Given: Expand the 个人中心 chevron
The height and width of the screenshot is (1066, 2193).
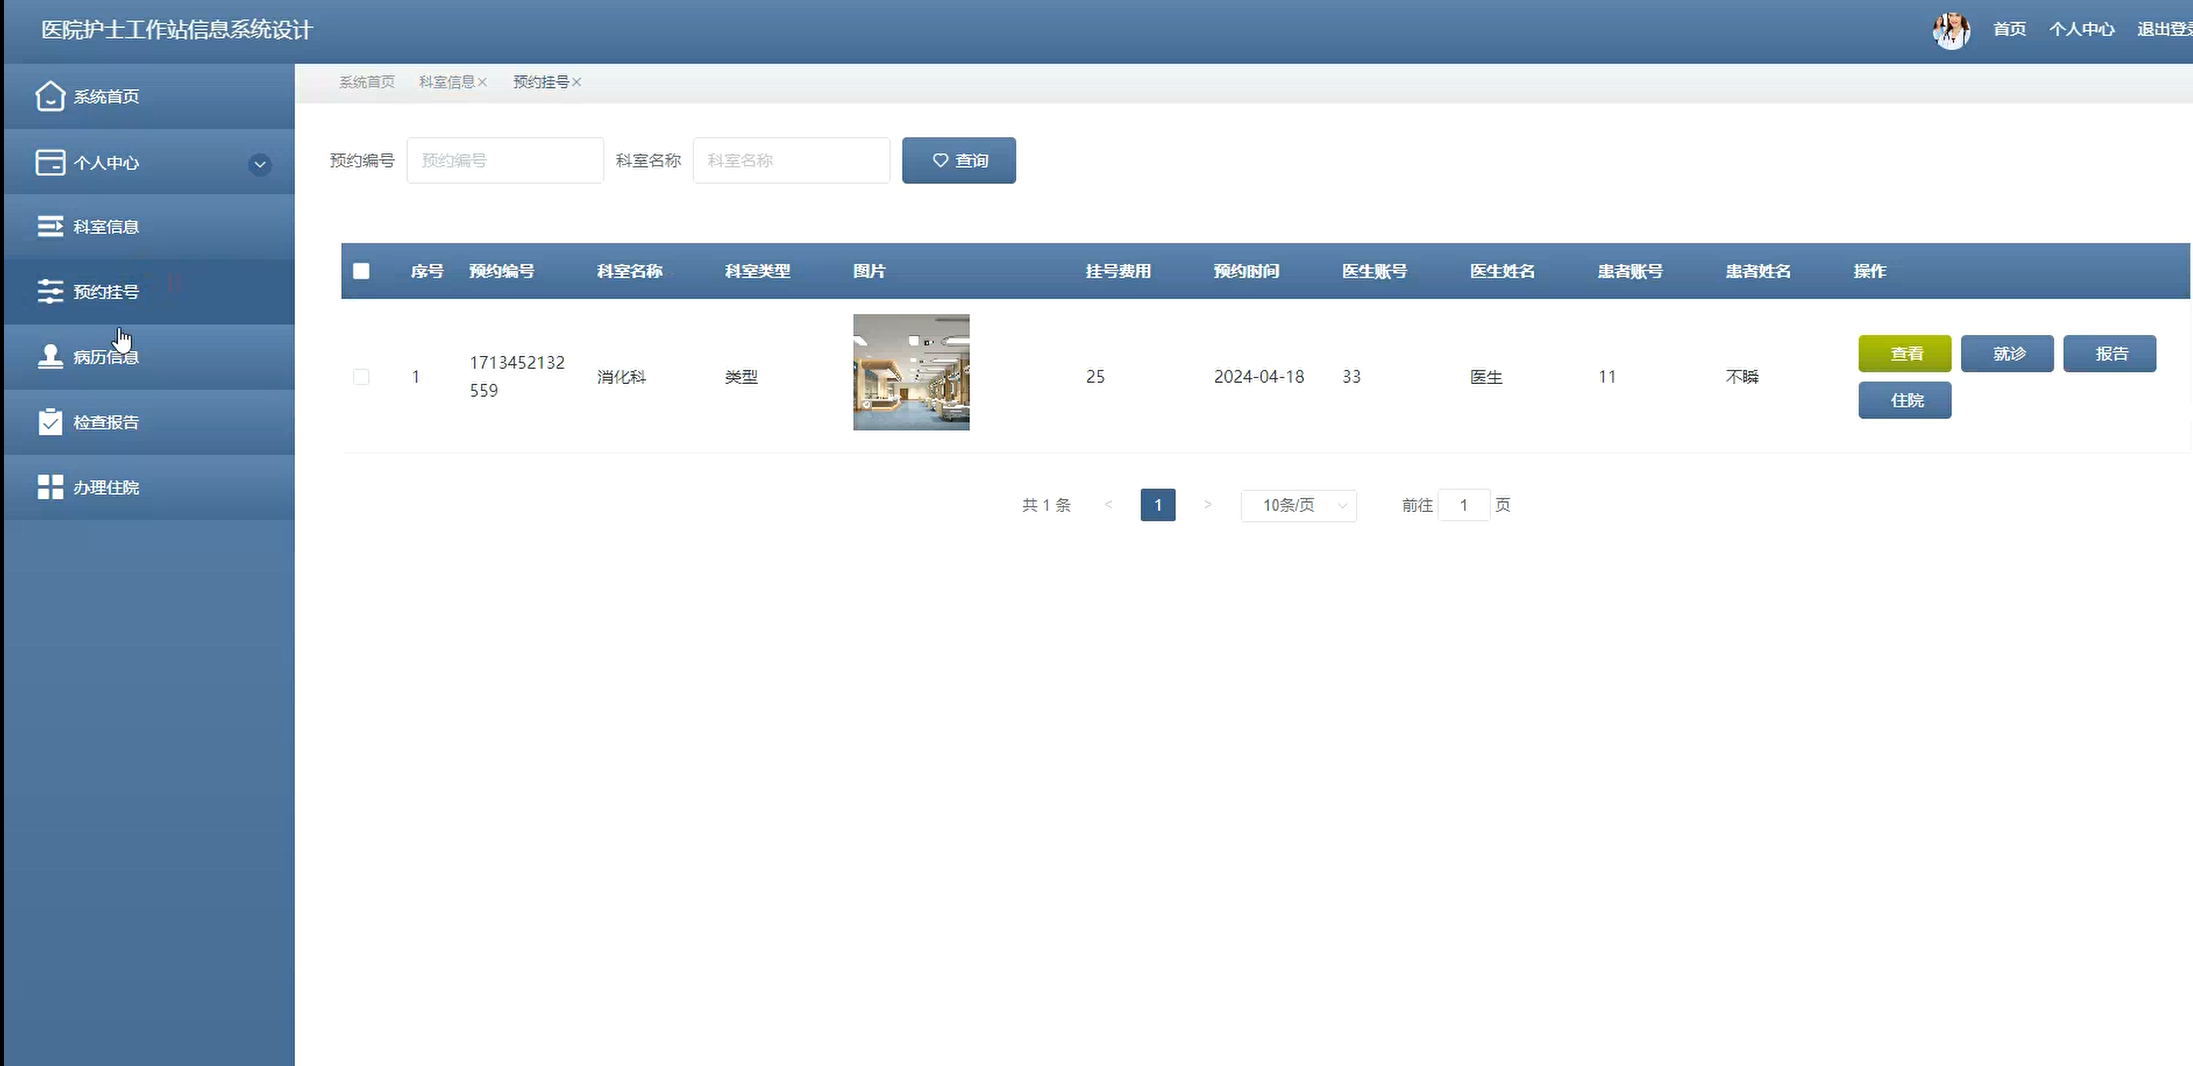Looking at the screenshot, I should click(260, 164).
